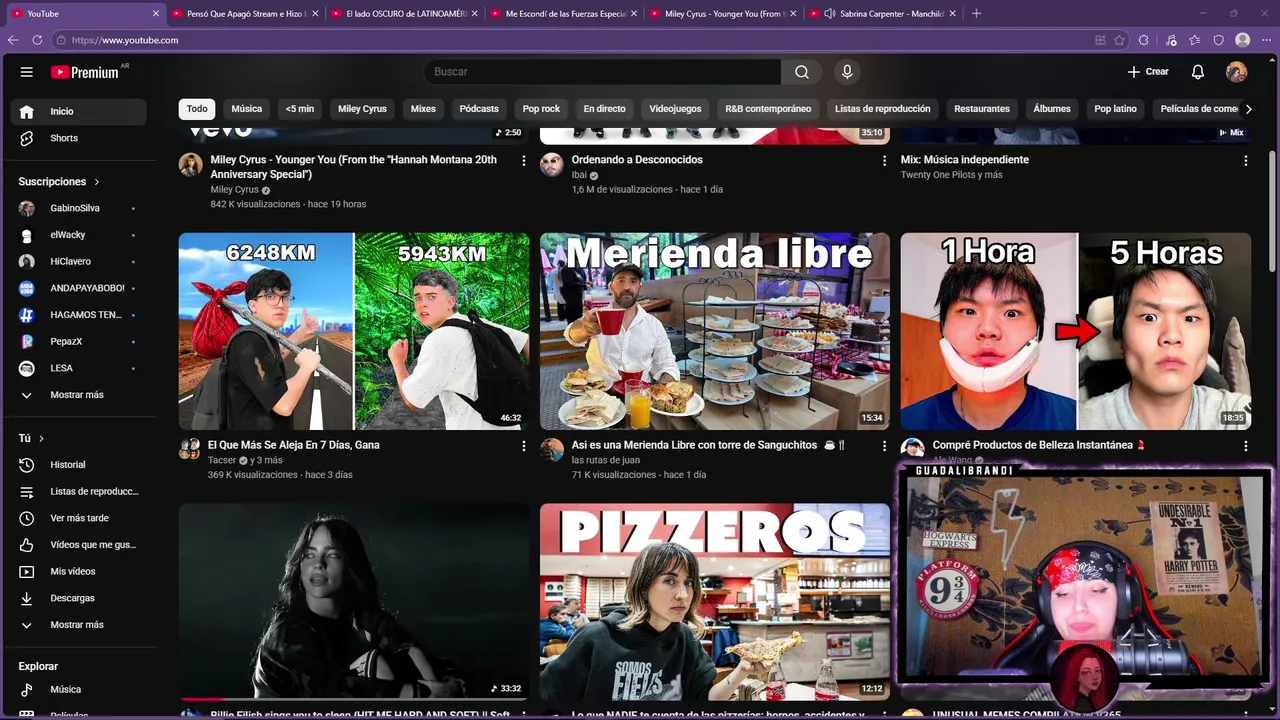Select the Música filter chip

247,109
